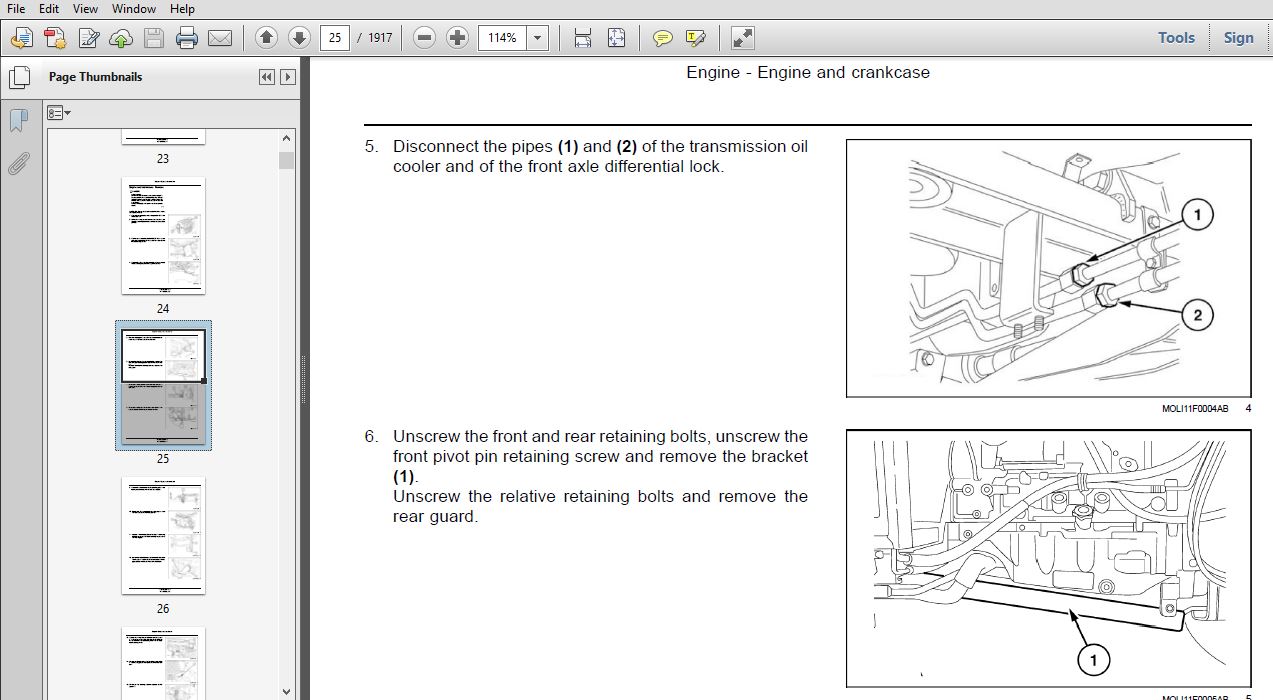The width and height of the screenshot is (1273, 700).
Task: Open the Tools pane
Action: click(x=1176, y=37)
